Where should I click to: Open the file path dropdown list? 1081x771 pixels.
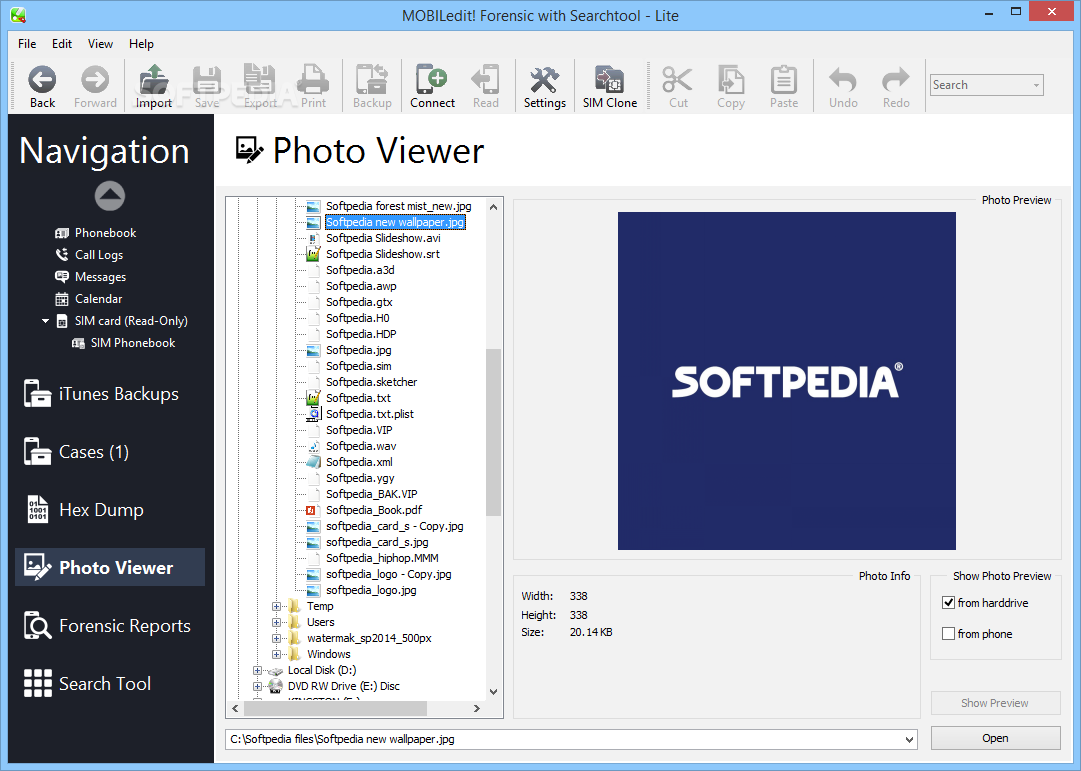tap(910, 740)
